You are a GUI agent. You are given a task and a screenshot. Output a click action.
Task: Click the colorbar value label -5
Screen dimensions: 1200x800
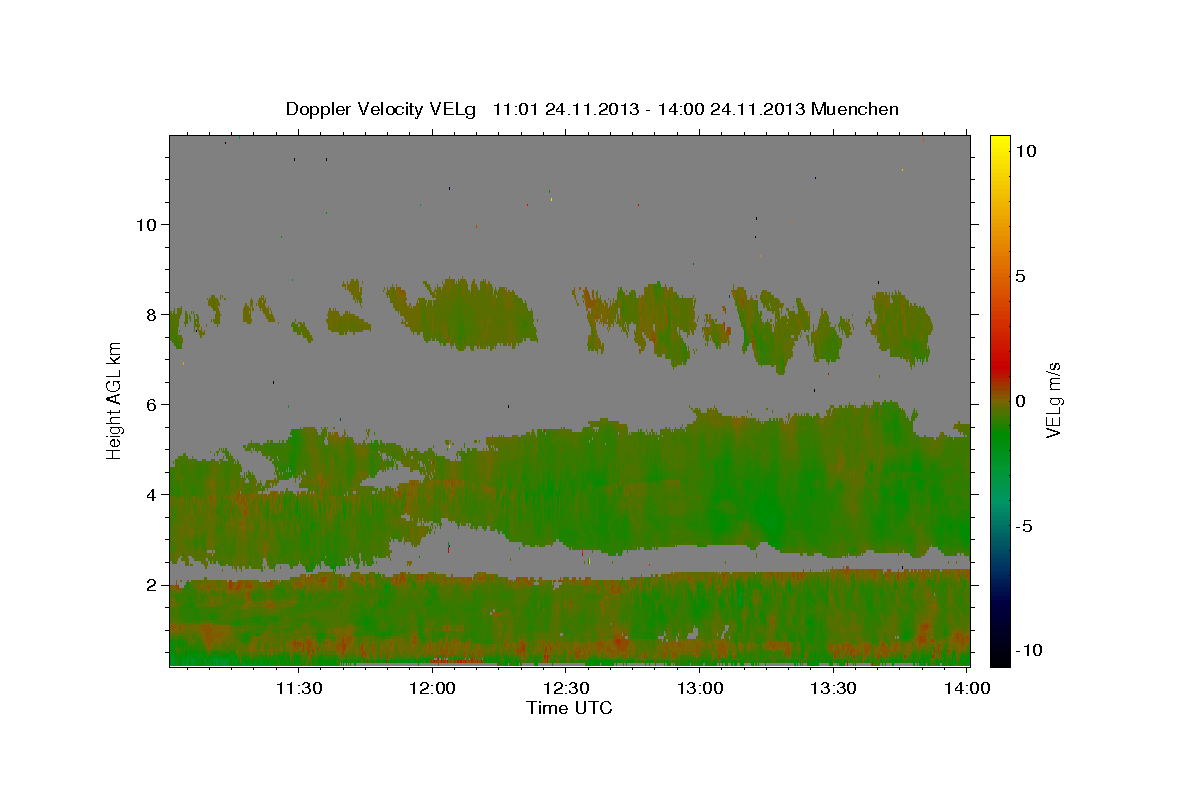tap(1023, 526)
